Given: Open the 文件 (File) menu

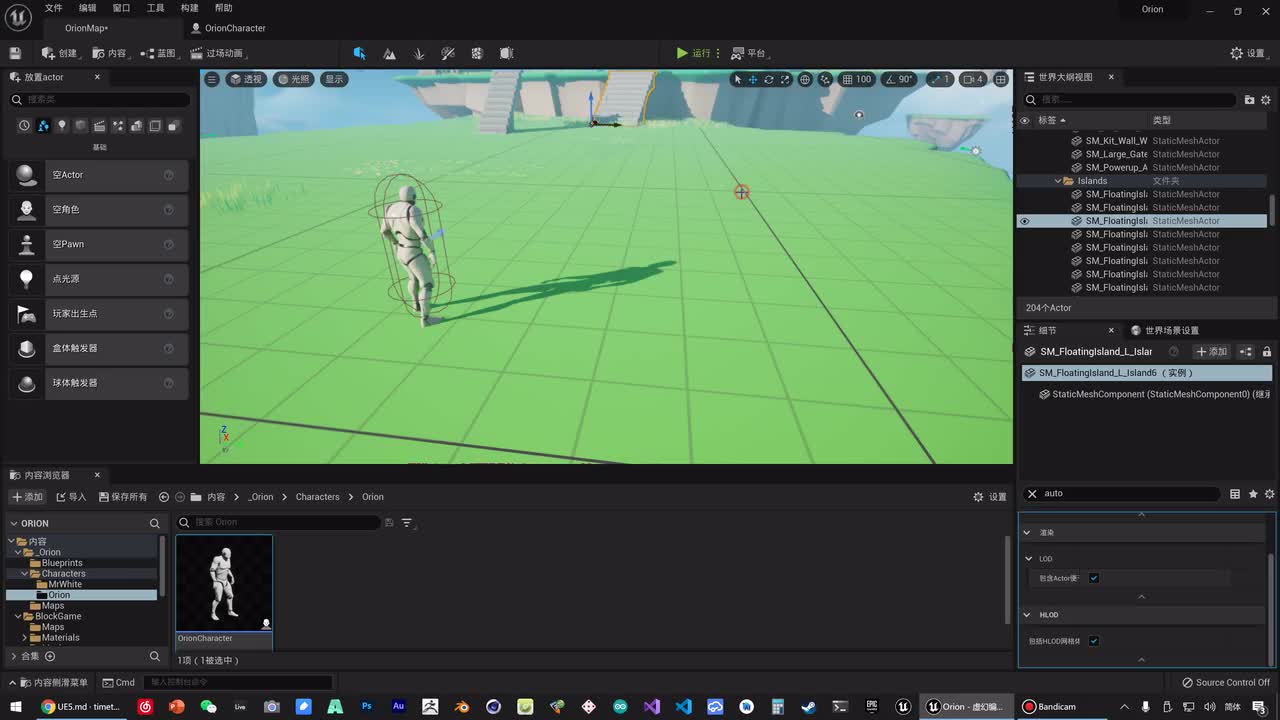Looking at the screenshot, I should tap(53, 8).
